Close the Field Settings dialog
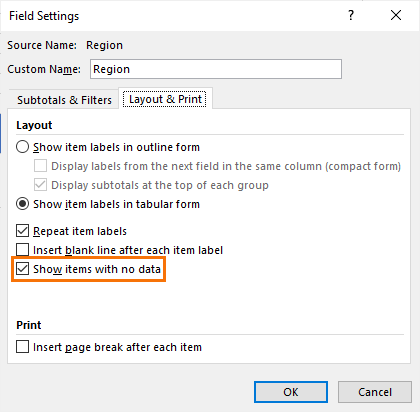The height and width of the screenshot is (412, 420). (396, 15)
